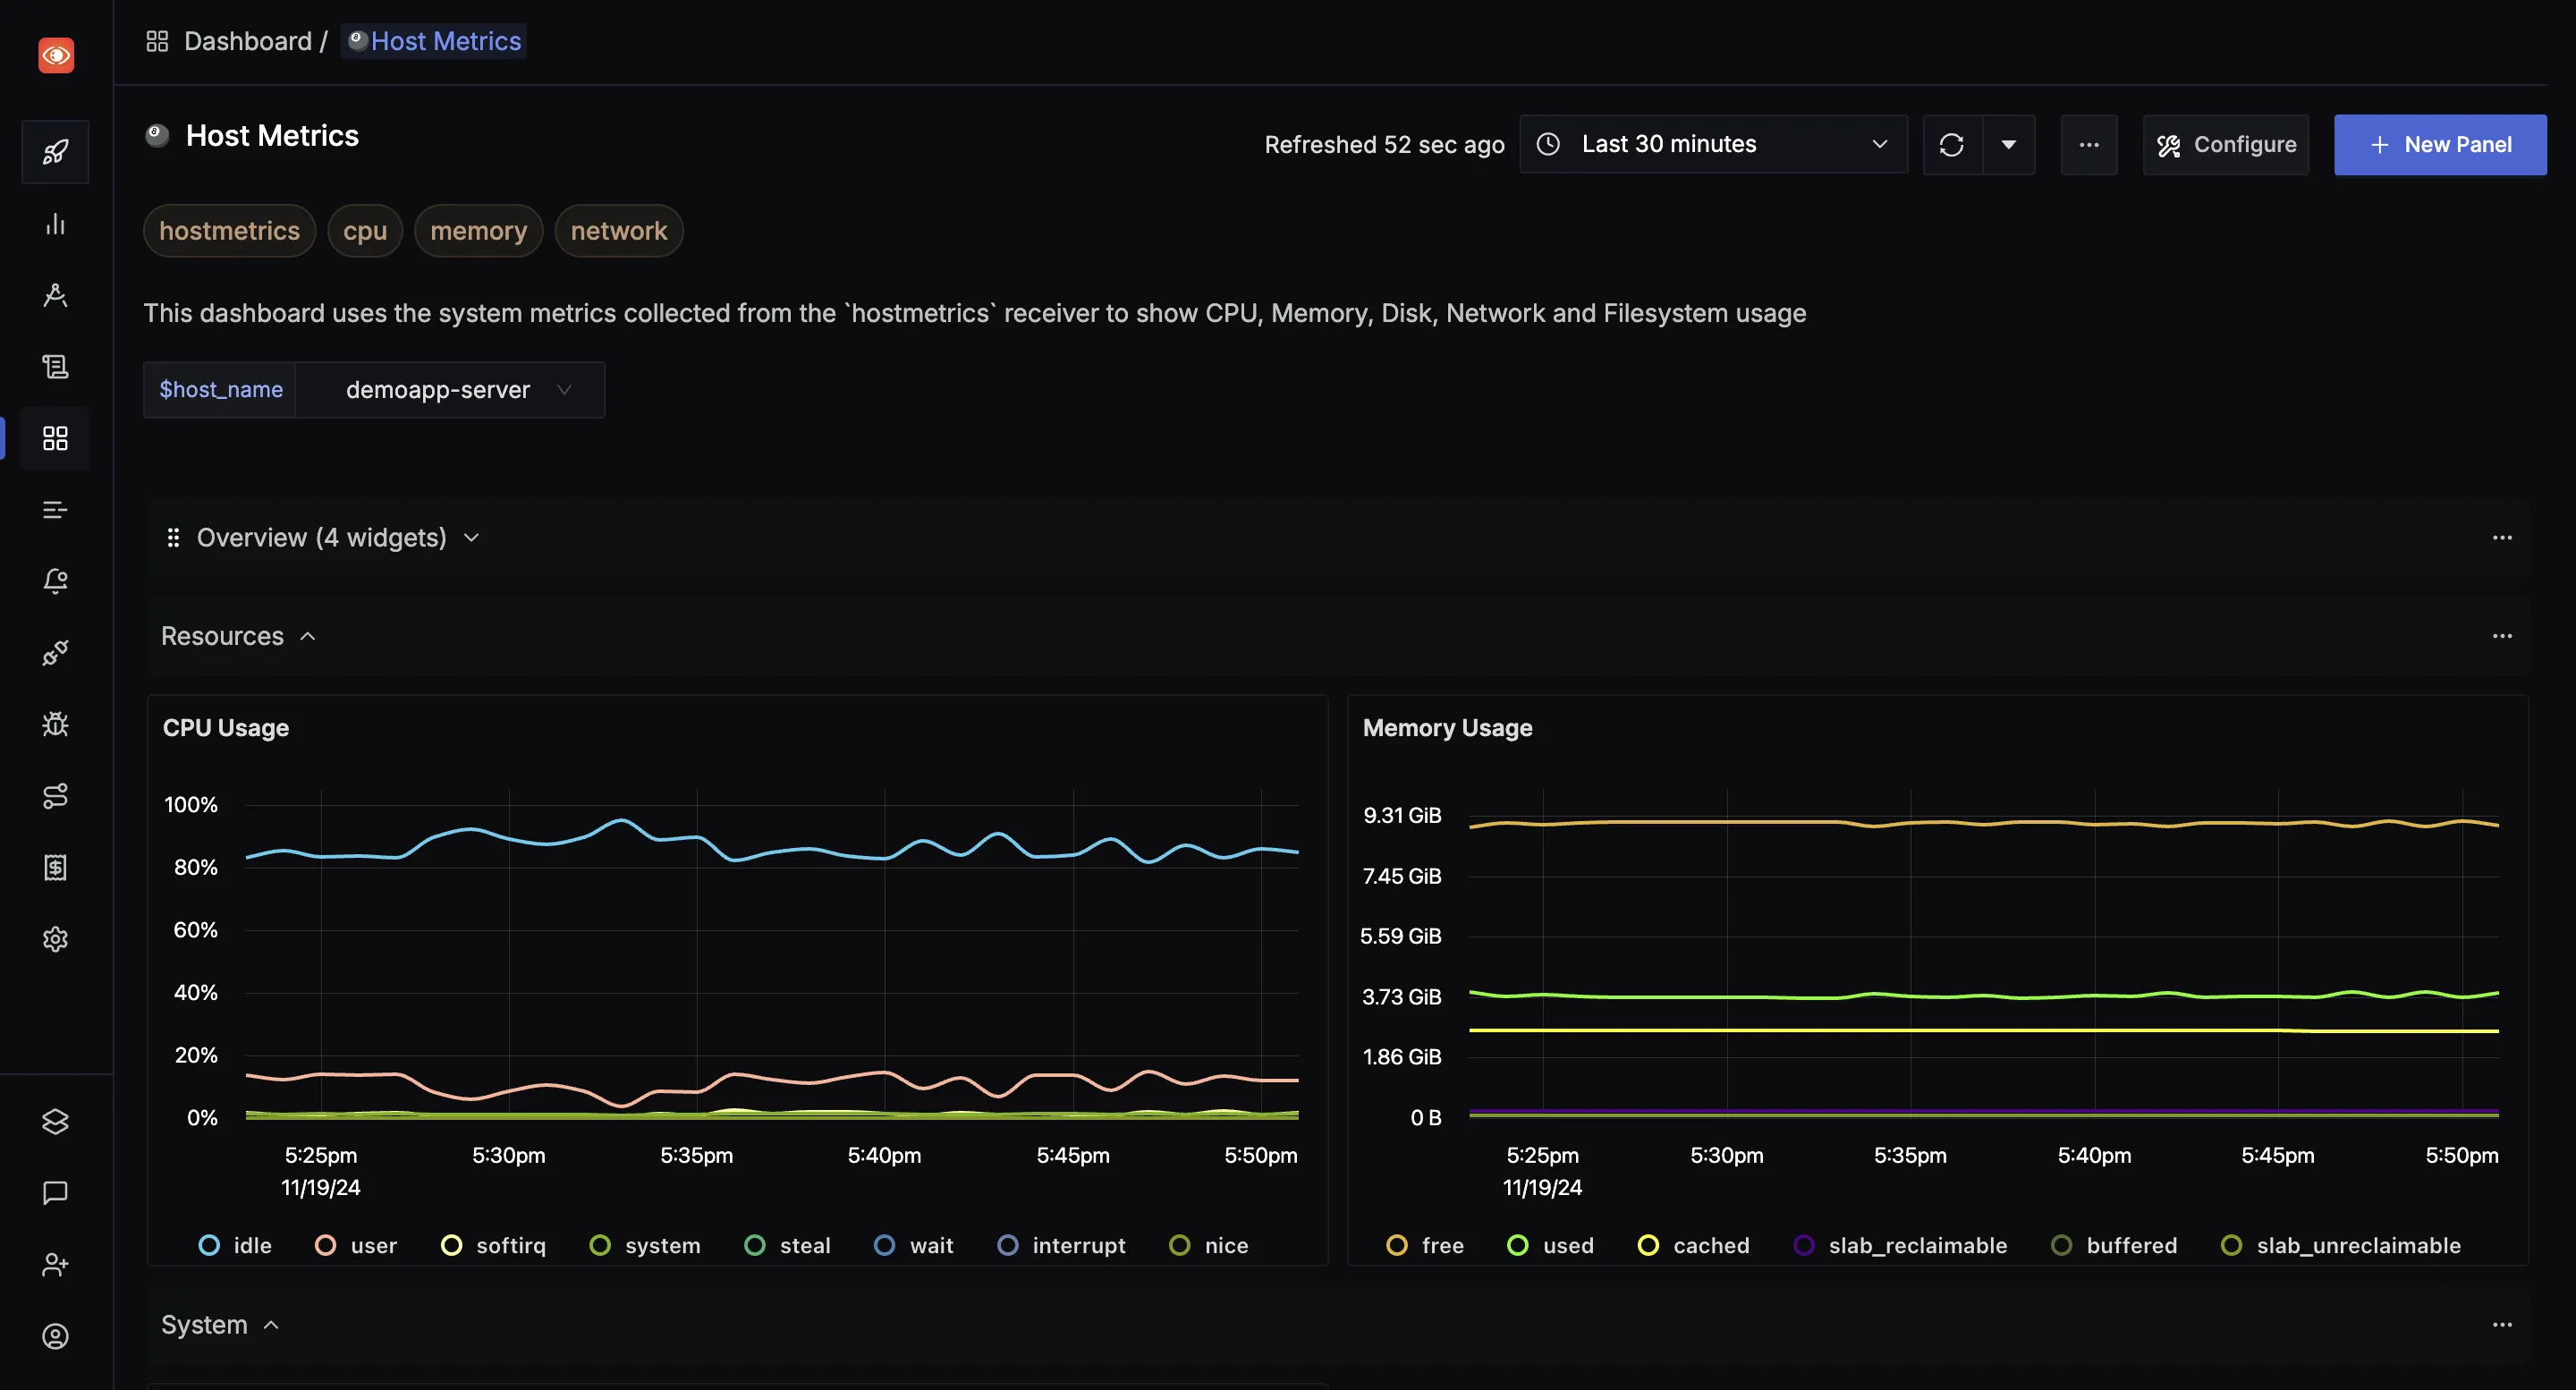Image resolution: width=2576 pixels, height=1390 pixels.
Task: Toggle nice series in CPU legend
Action: point(1209,1246)
